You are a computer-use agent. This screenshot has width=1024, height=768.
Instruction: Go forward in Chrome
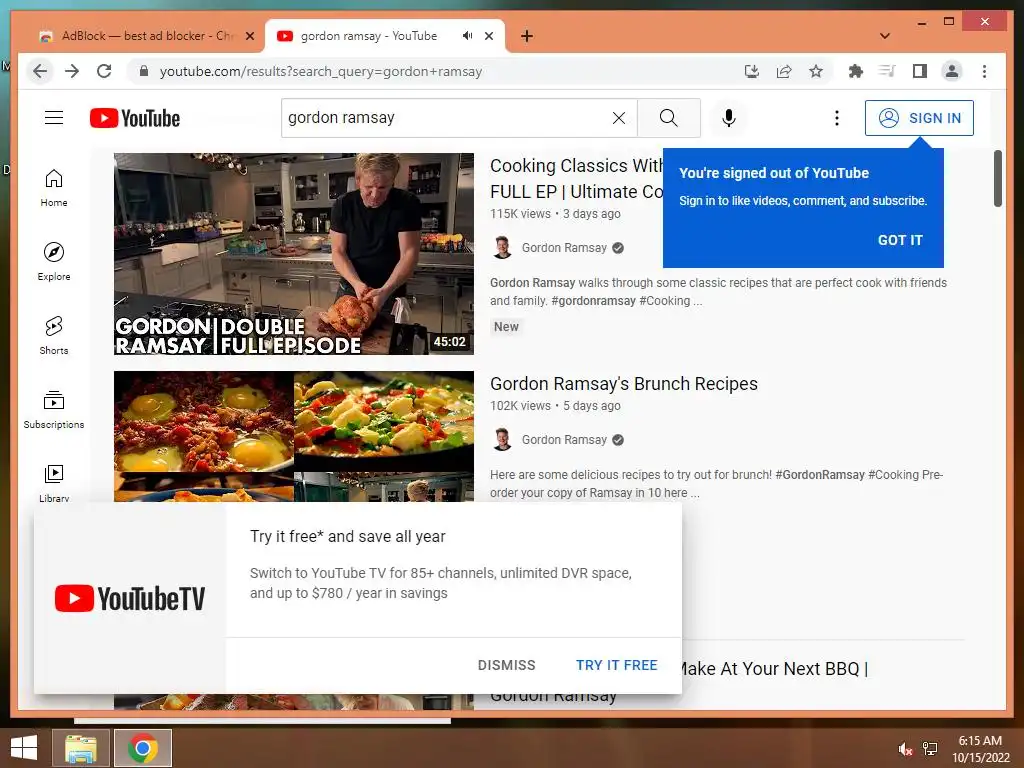(72, 71)
